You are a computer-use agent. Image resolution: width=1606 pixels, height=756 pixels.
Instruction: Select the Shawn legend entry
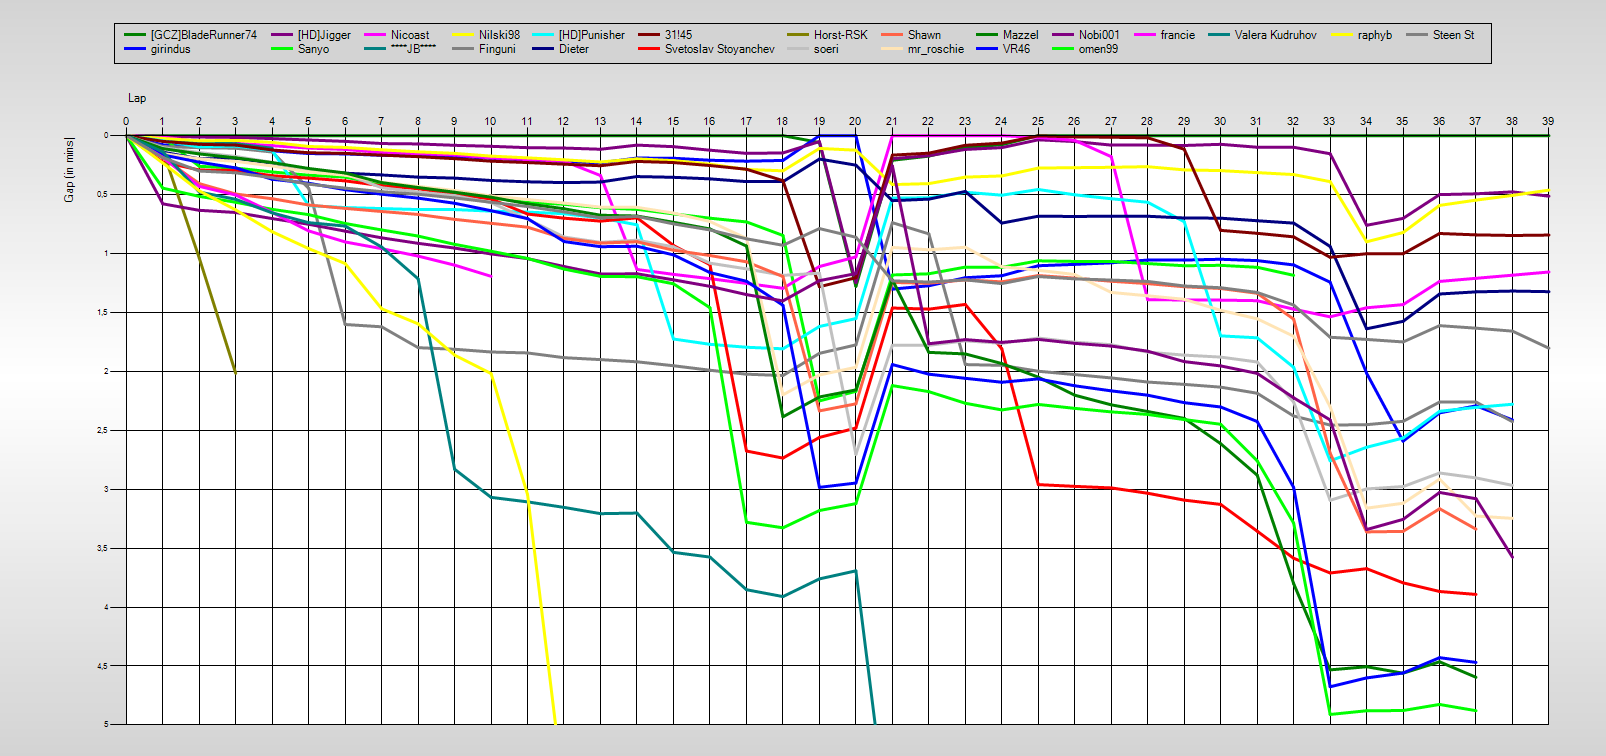click(x=924, y=35)
